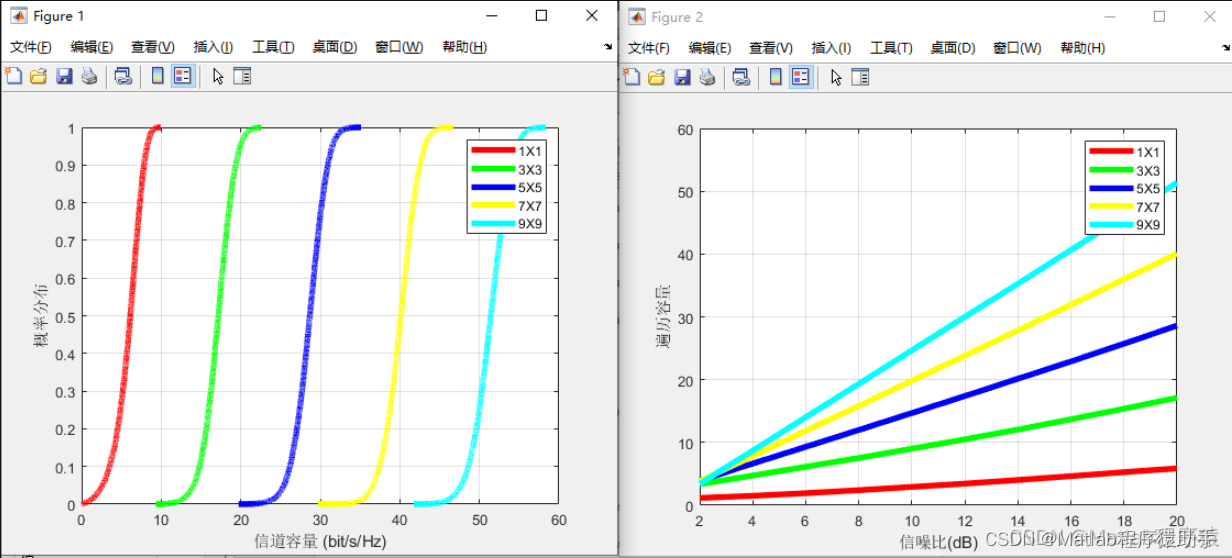Image resolution: width=1232 pixels, height=558 pixels.
Task: Click green 3X3 legend entry in Figure 1
Action: click(507, 169)
